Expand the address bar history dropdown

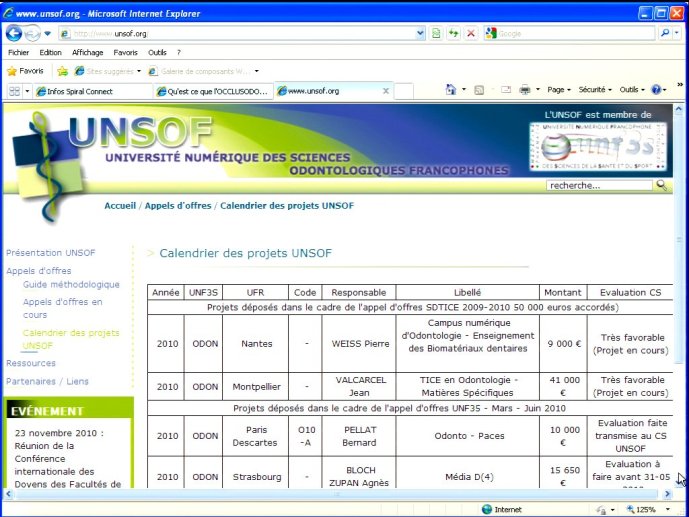click(421, 33)
